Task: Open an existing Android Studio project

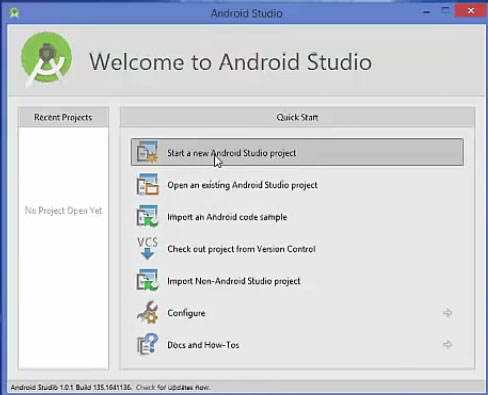Action: point(297,185)
